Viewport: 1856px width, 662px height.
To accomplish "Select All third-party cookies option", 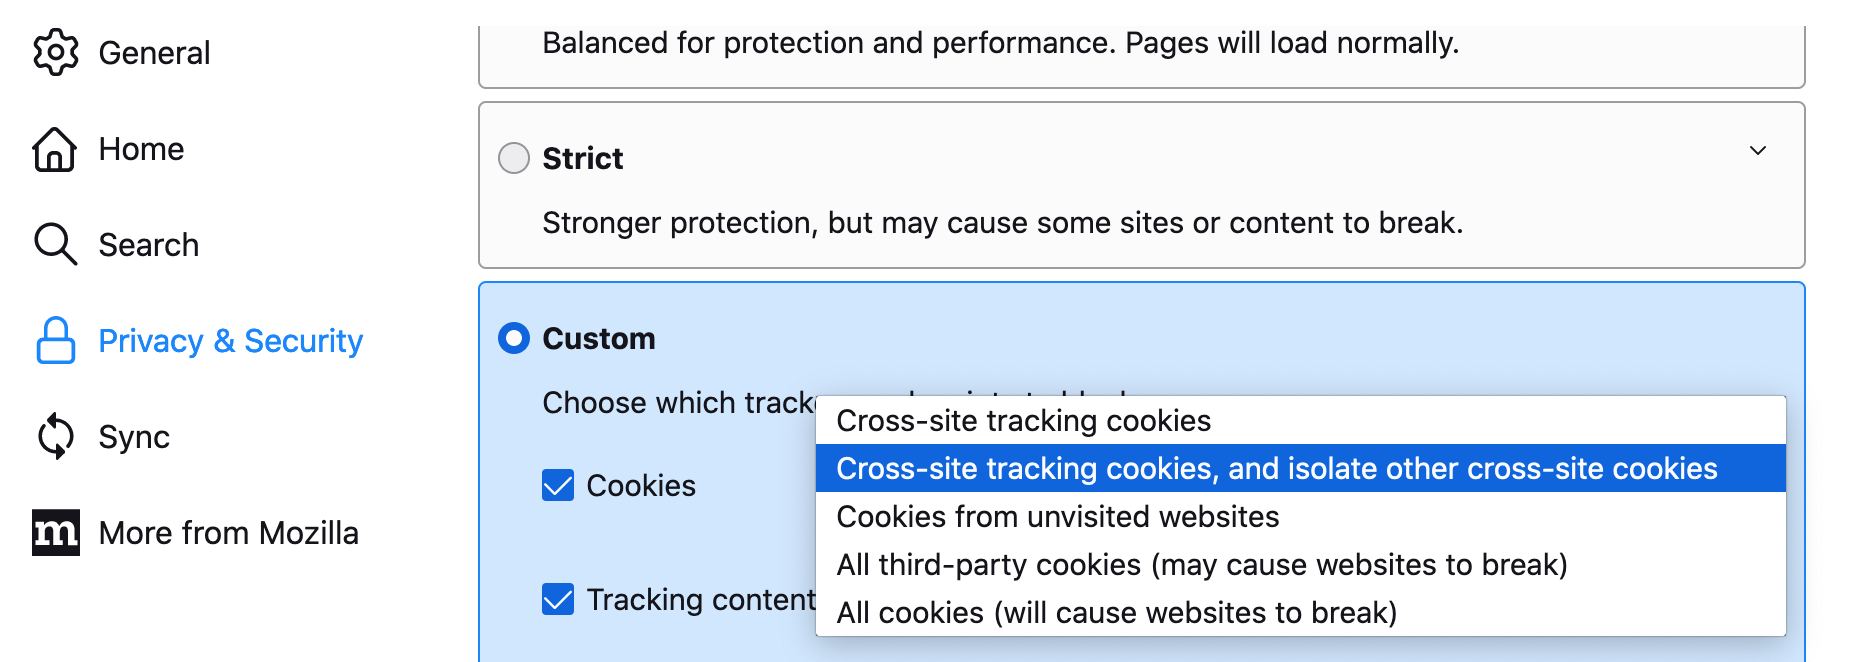I will coord(1202,564).
